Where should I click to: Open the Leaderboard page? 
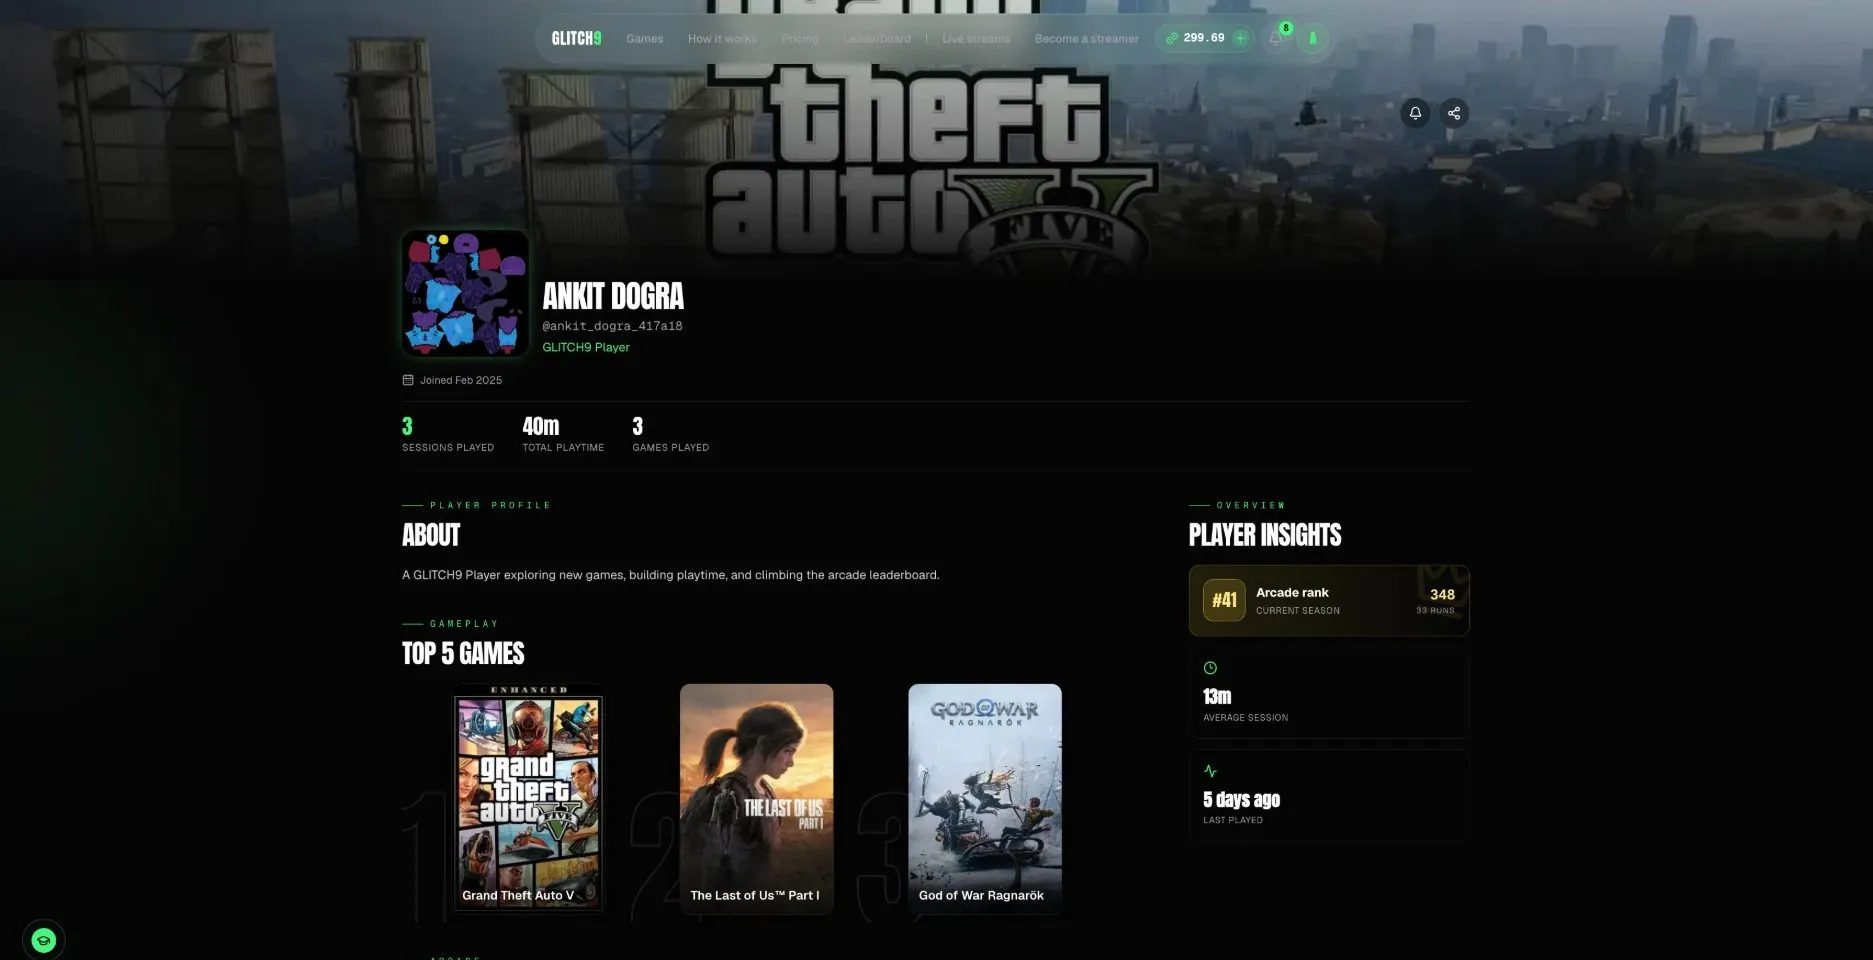tap(877, 39)
